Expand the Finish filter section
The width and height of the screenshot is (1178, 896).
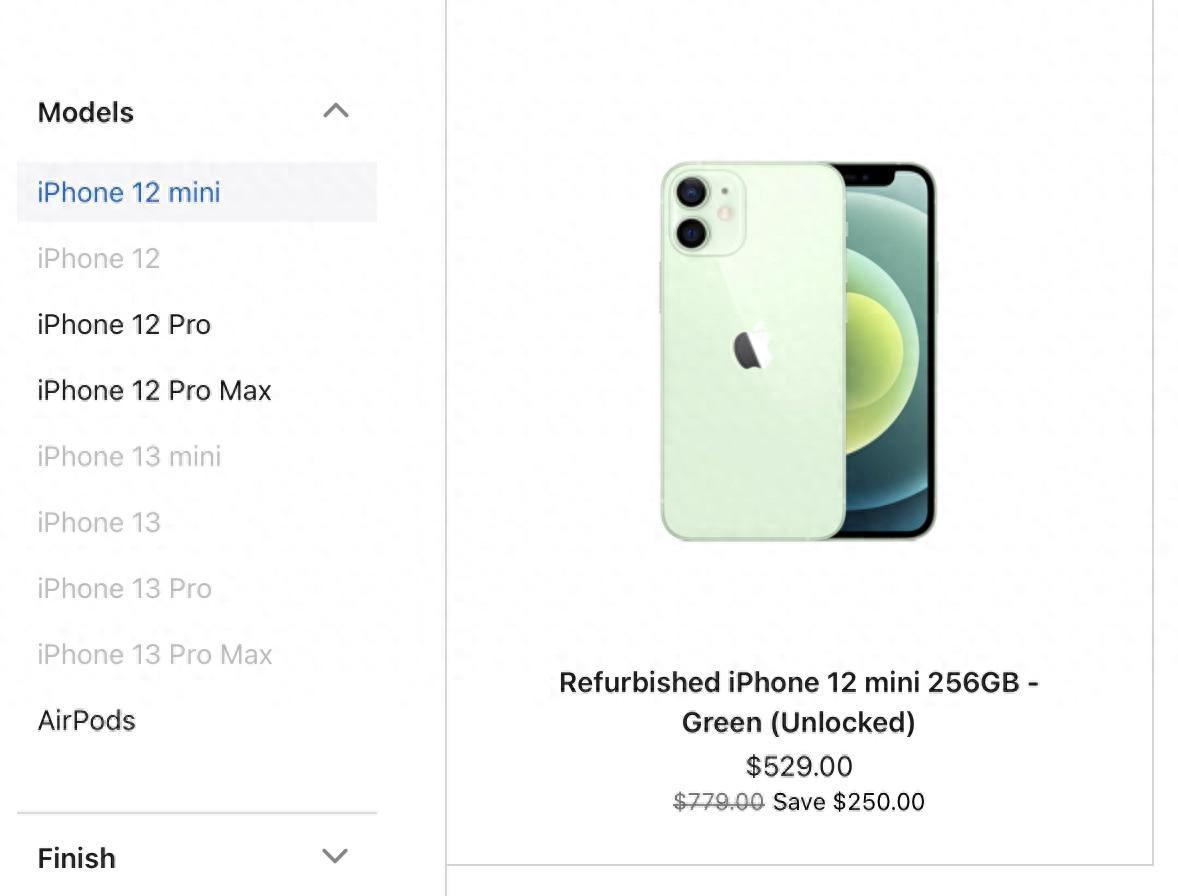coord(335,857)
